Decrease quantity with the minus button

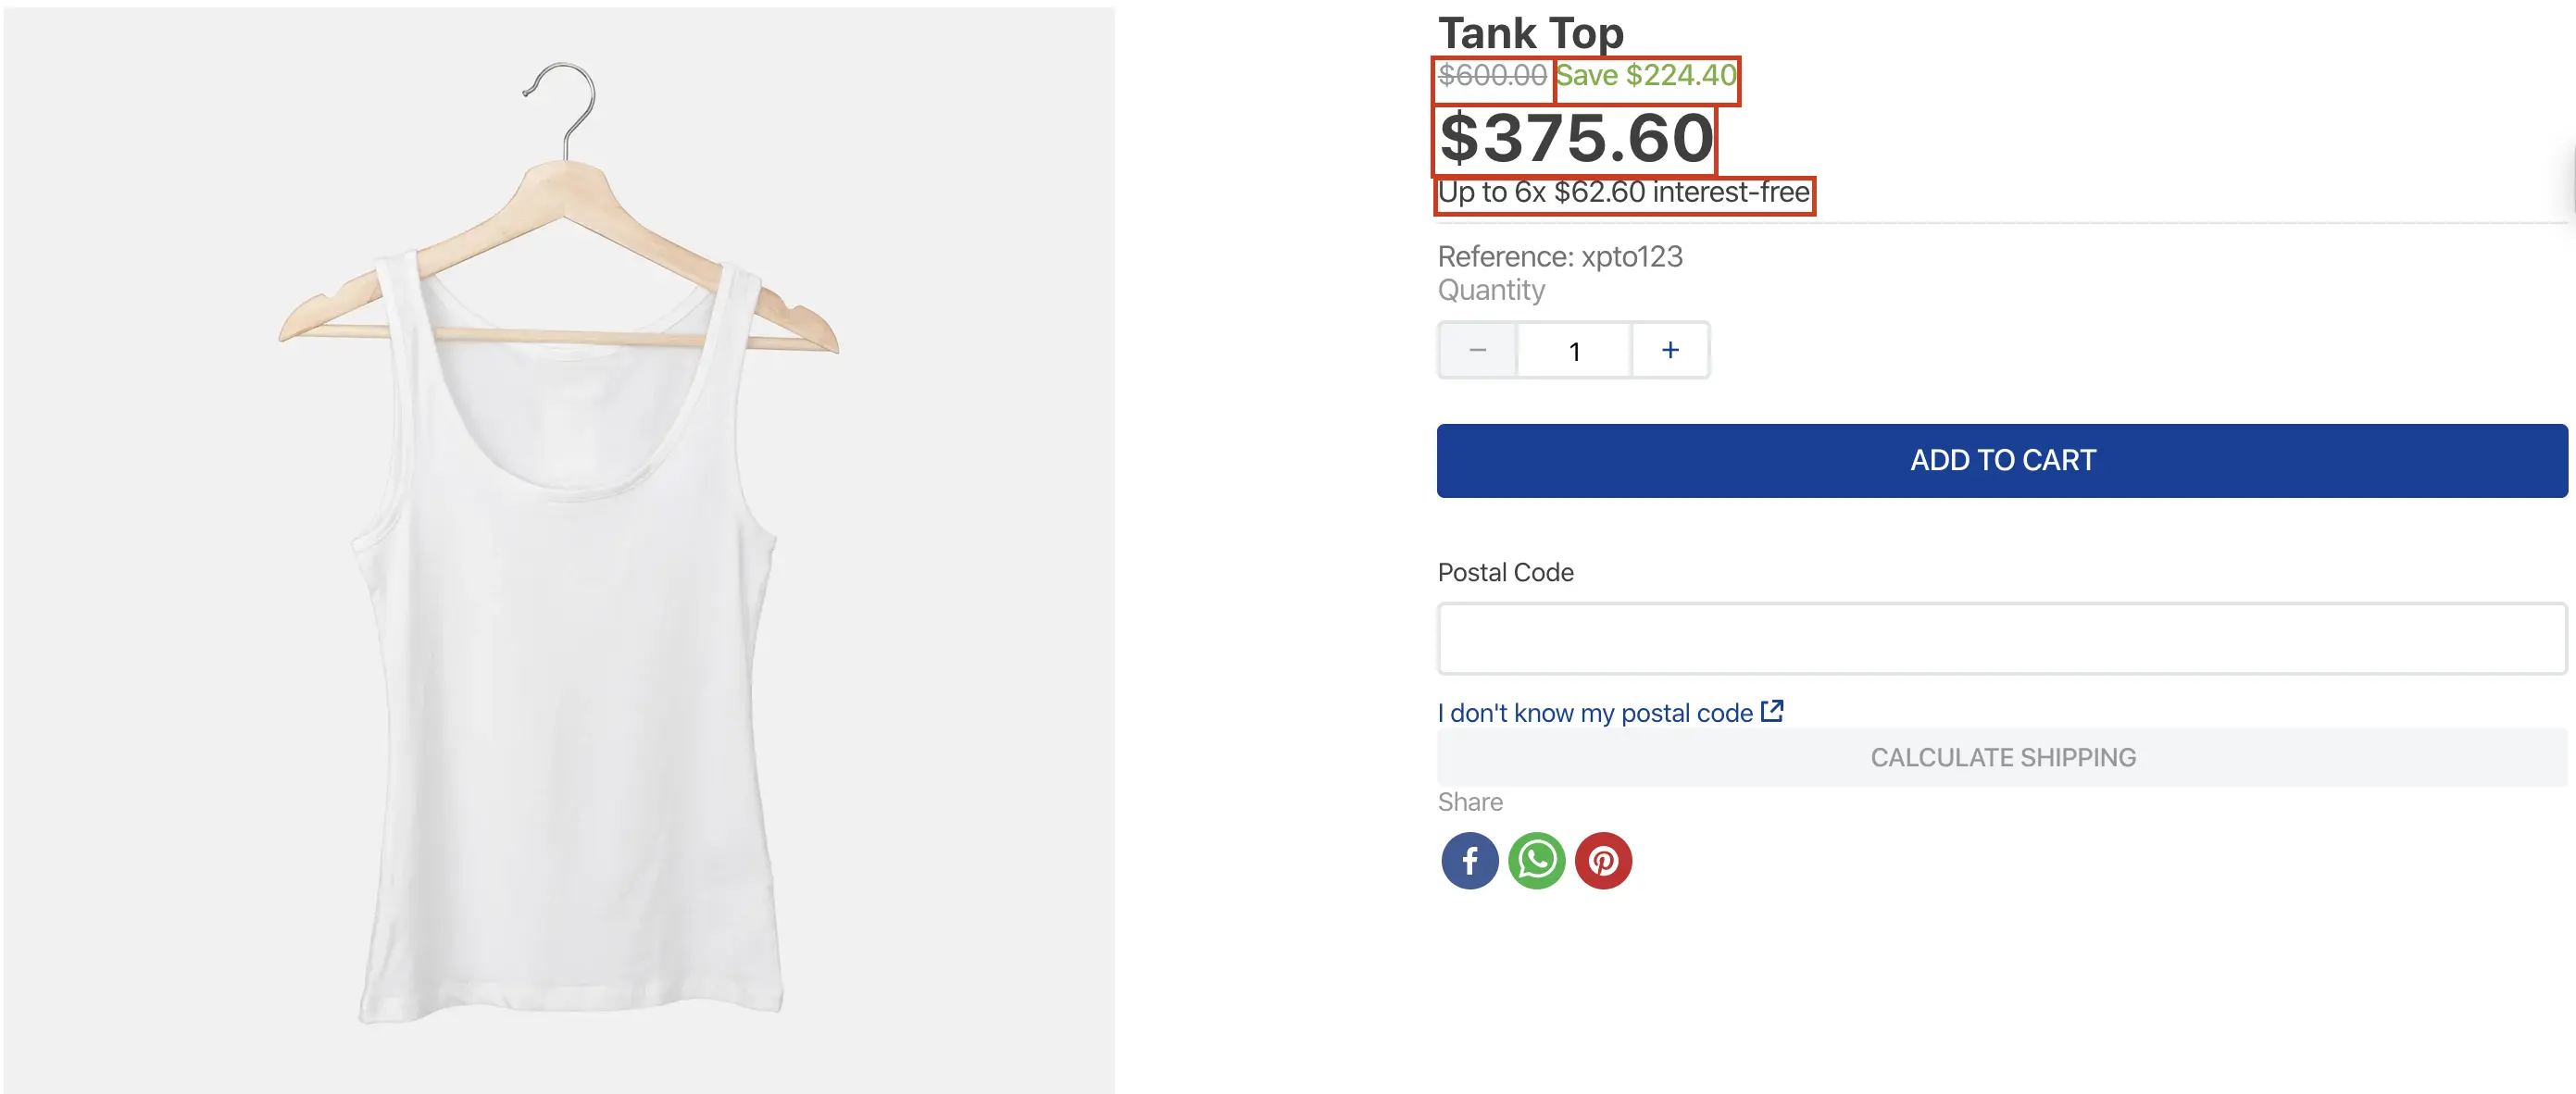[x=1477, y=350]
